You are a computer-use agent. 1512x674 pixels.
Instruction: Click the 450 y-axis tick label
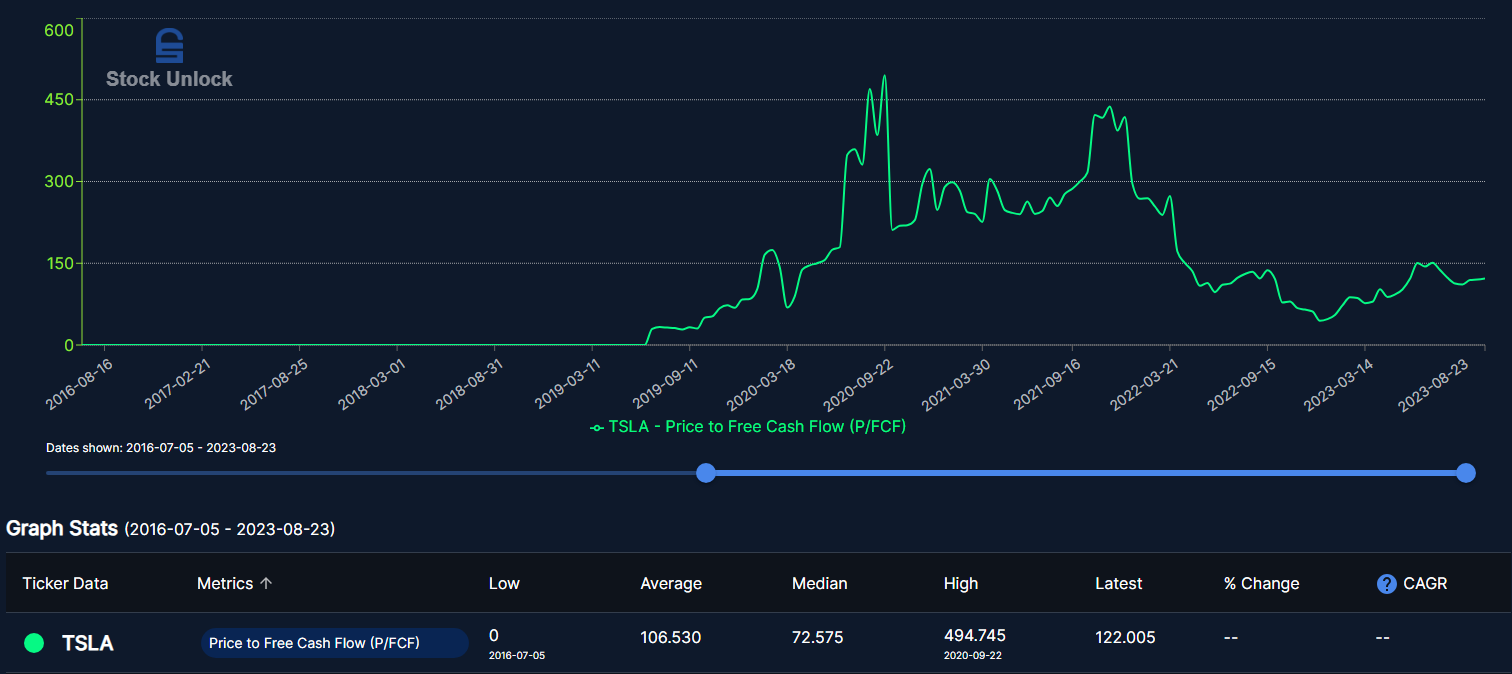click(60, 100)
